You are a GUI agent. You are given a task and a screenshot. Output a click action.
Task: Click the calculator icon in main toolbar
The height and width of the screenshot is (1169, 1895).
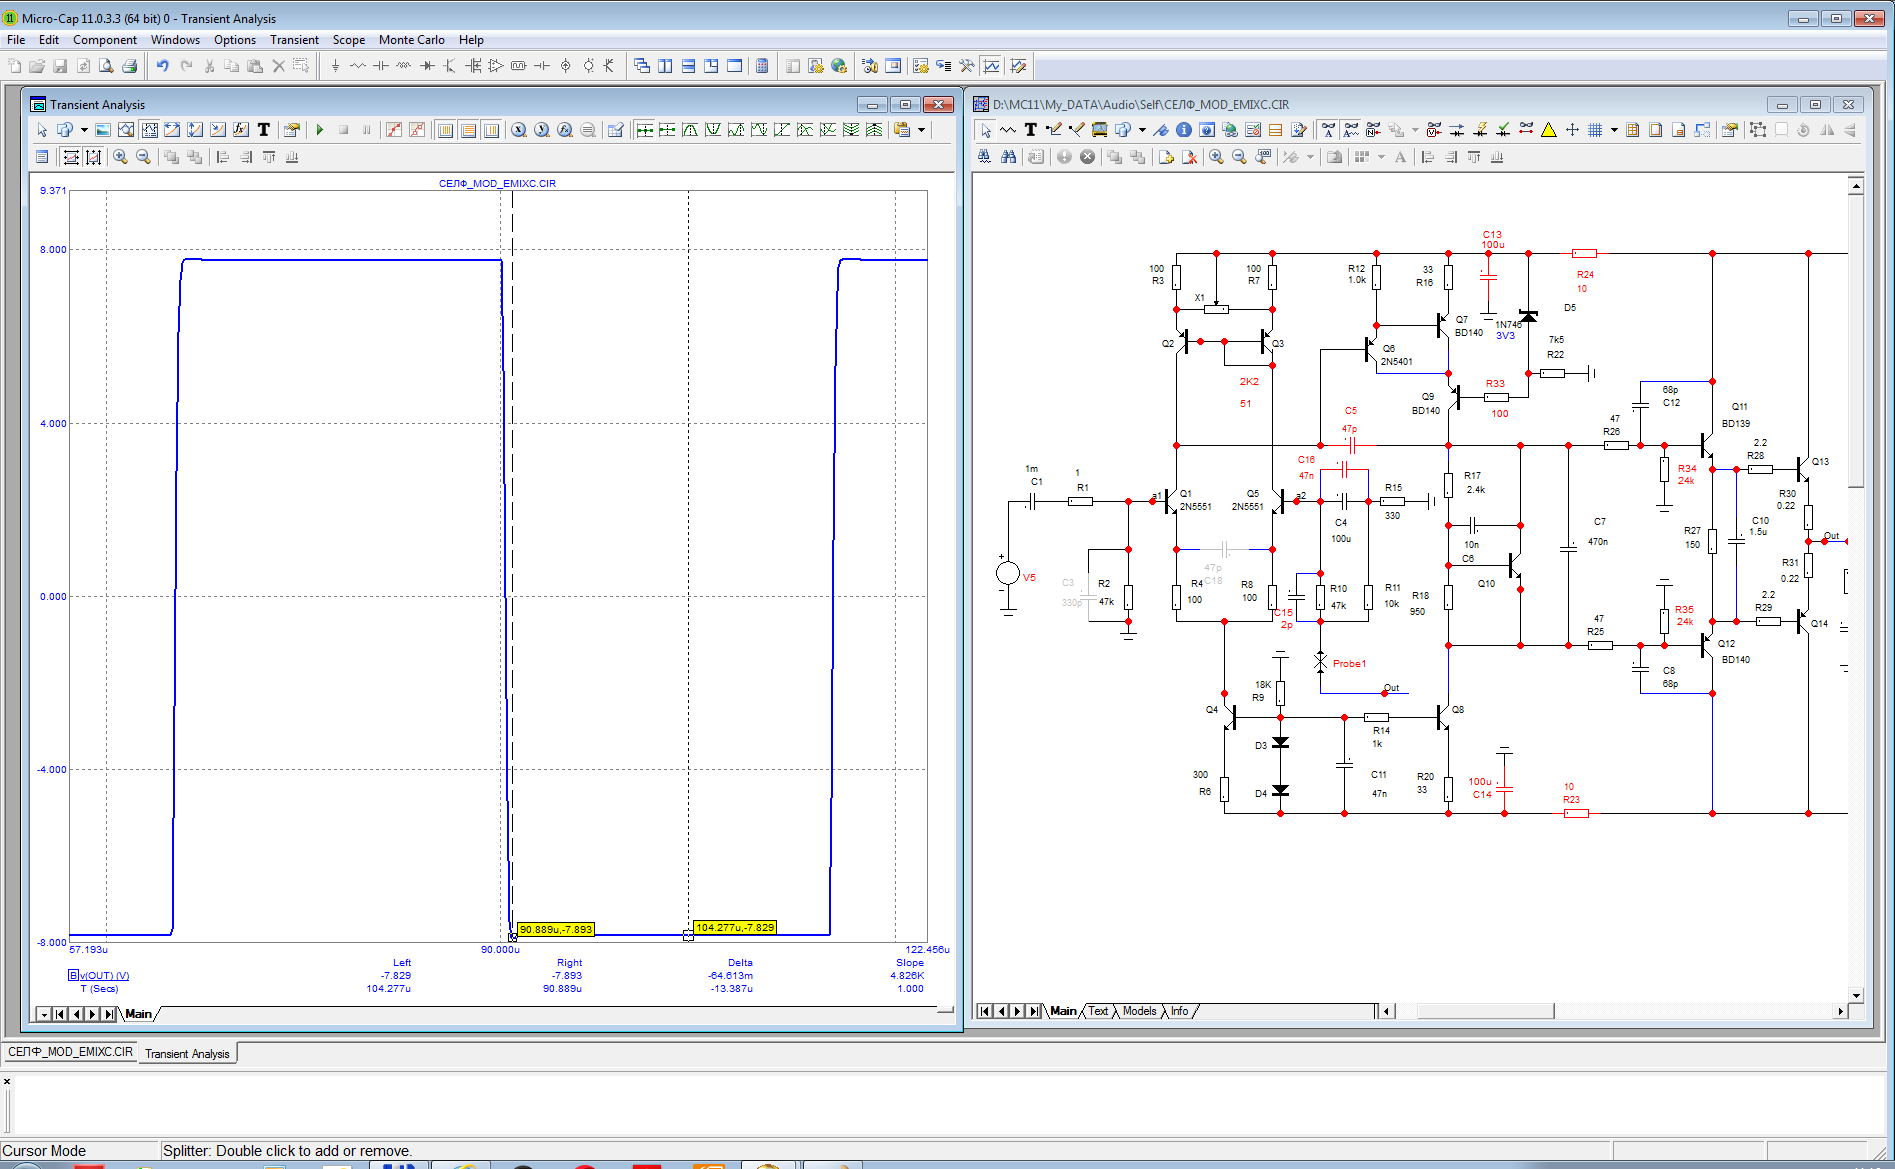pos(762,66)
